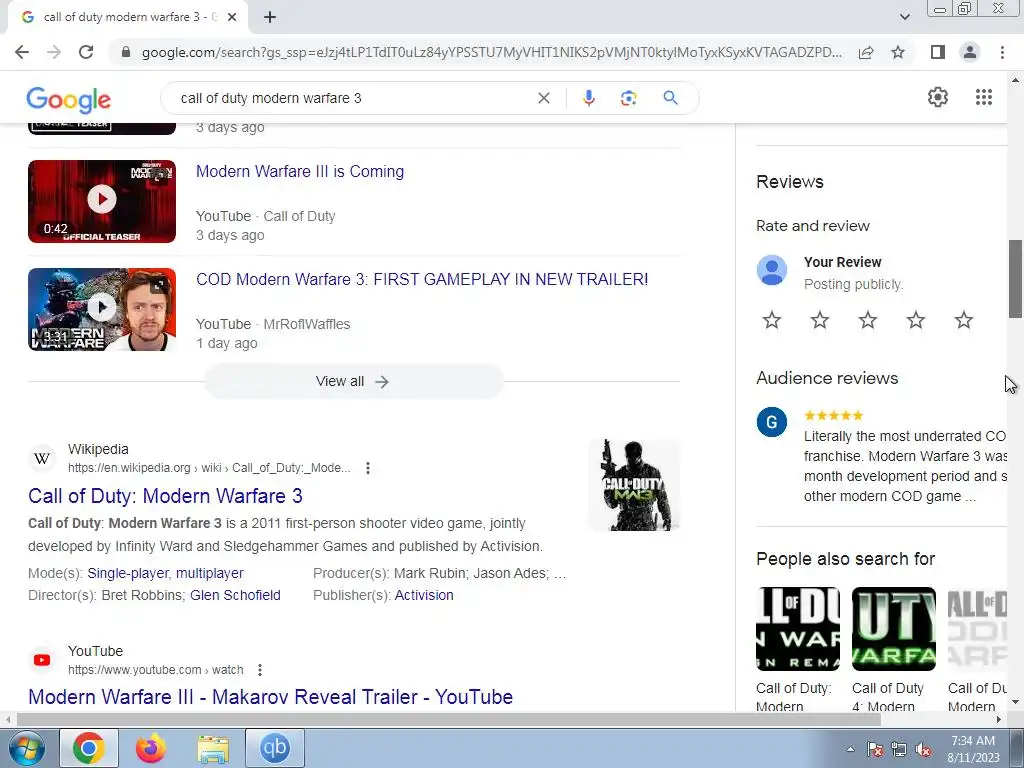Open Modern Warfare III is Coming link

[x=300, y=171]
